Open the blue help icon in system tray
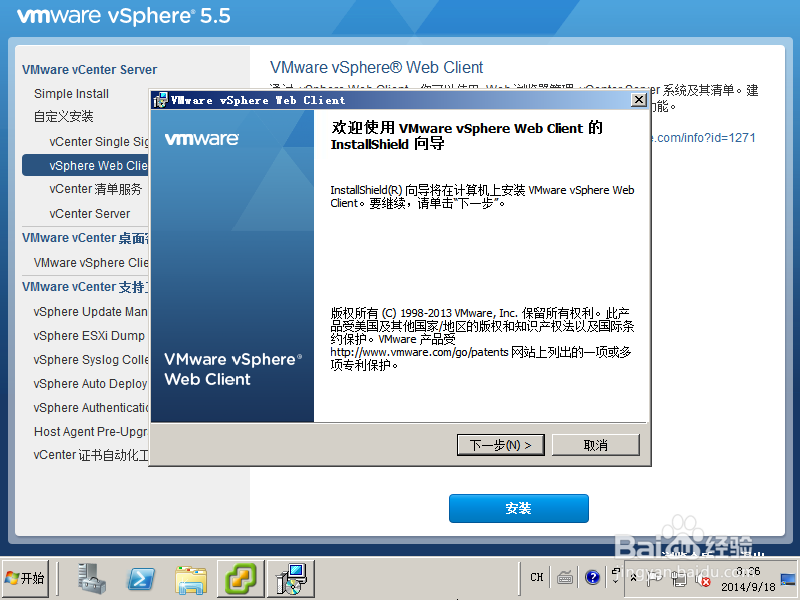 tap(592, 578)
